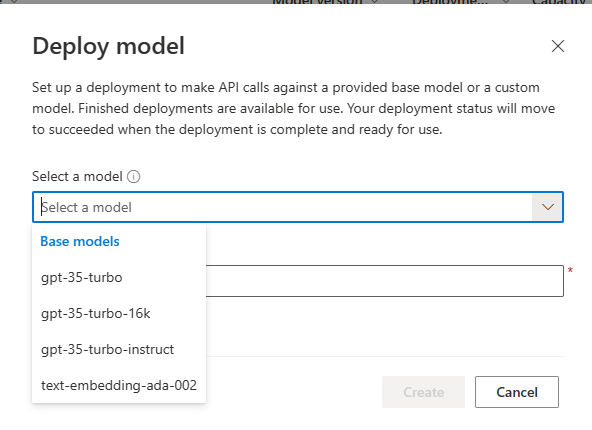Click the Deploy model dialog title
This screenshot has width=592, height=430.
[x=109, y=46]
